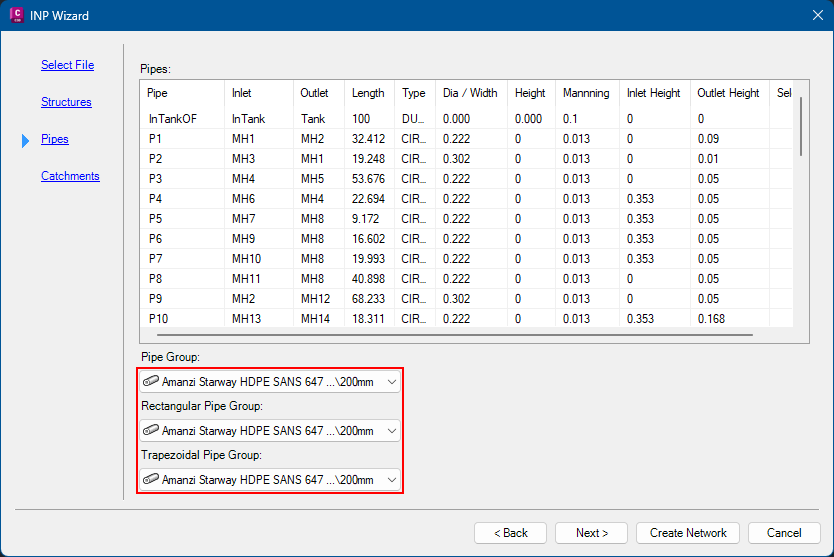Click length value 32.412
Screen dimensions: 834x557
point(368,139)
